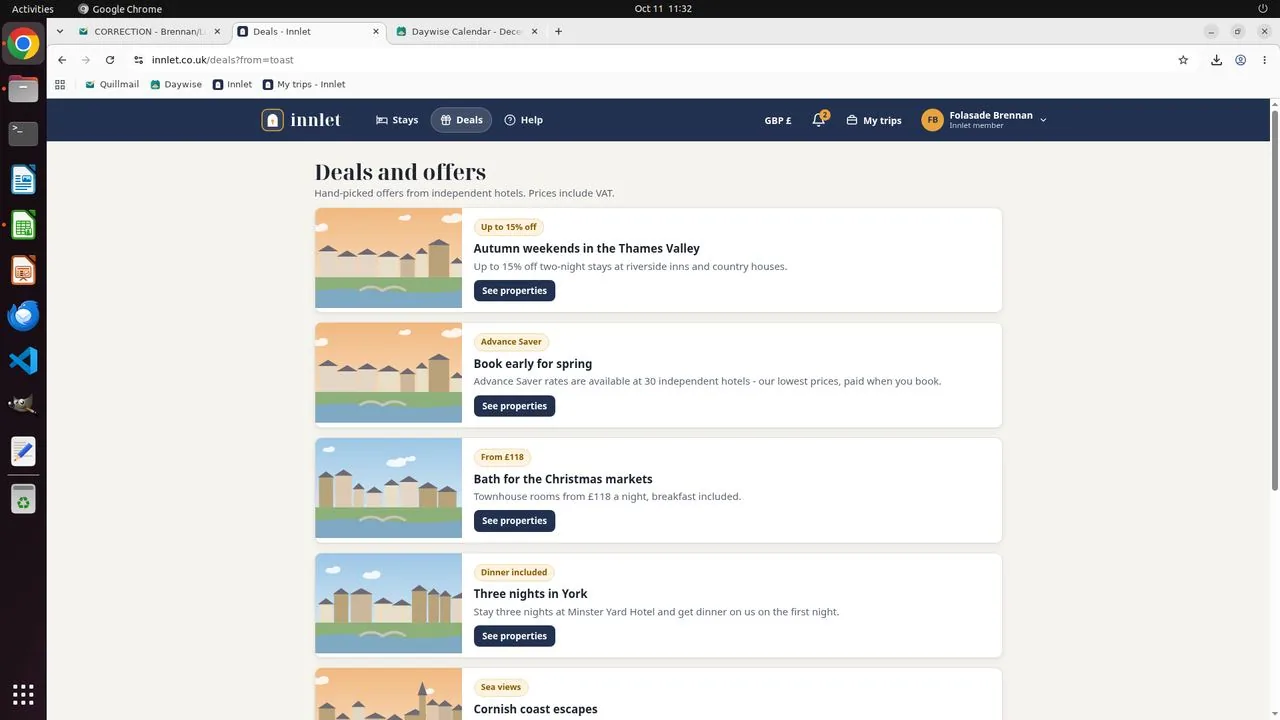Open LibreOffice Impress from dock

click(23, 270)
